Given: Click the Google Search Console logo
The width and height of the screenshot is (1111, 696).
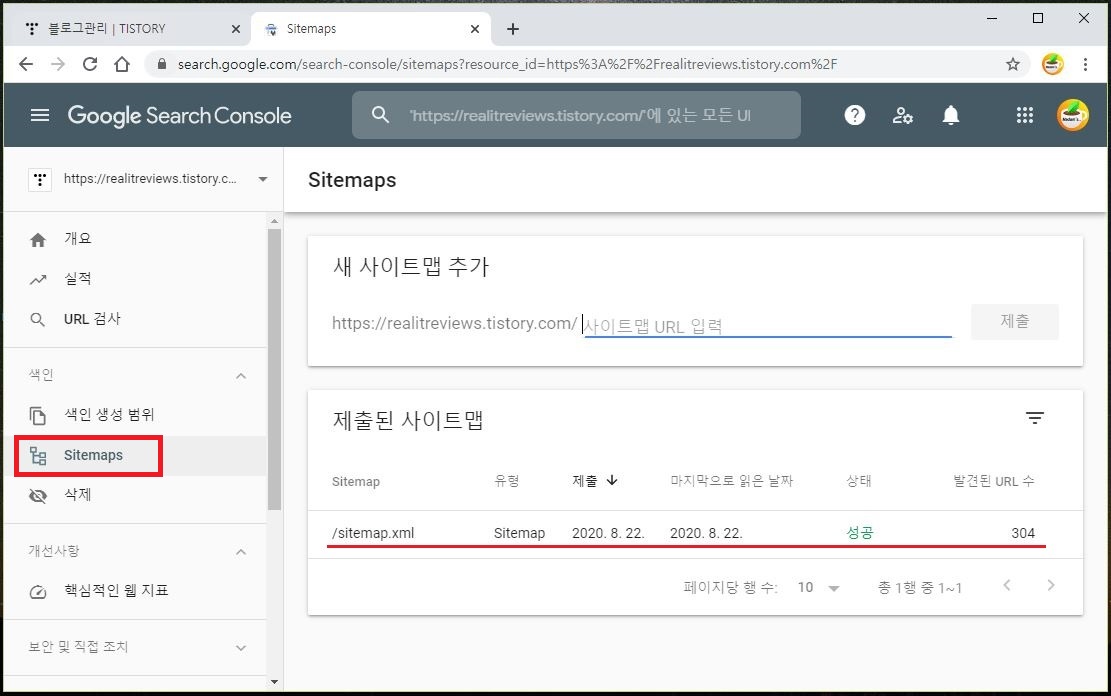Looking at the screenshot, I should click(179, 116).
